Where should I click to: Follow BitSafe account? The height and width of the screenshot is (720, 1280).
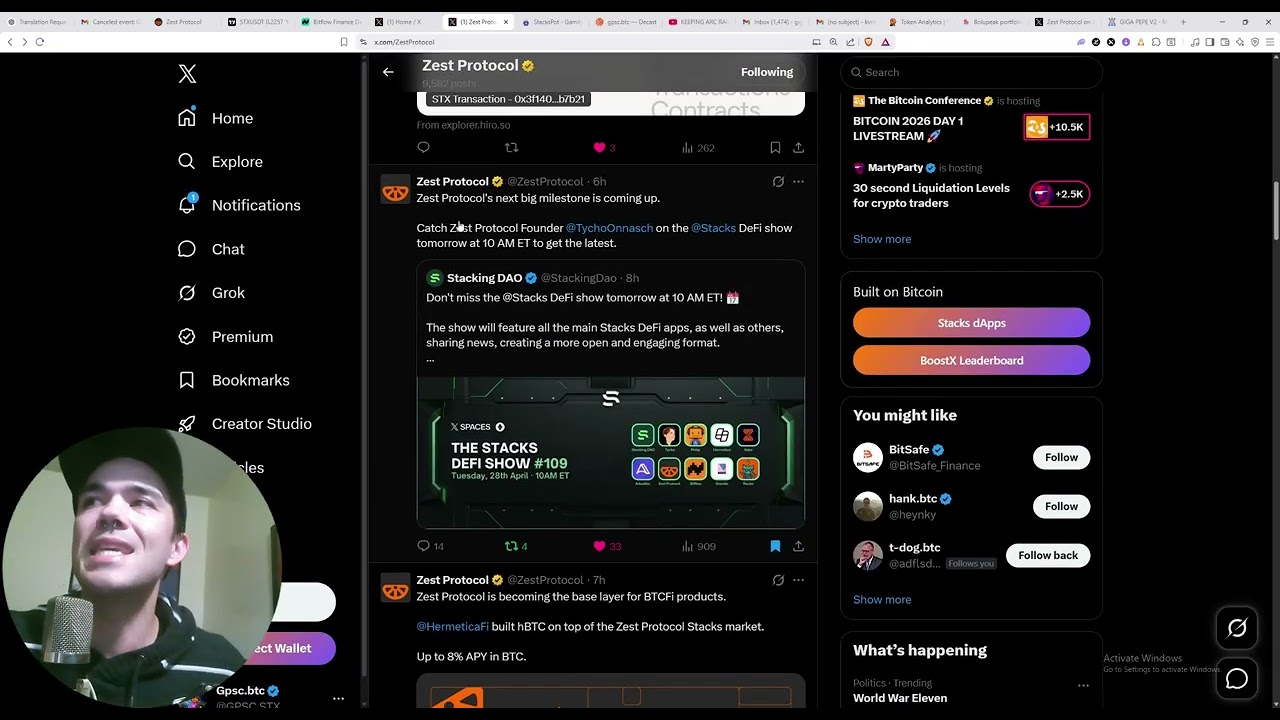(x=1061, y=457)
